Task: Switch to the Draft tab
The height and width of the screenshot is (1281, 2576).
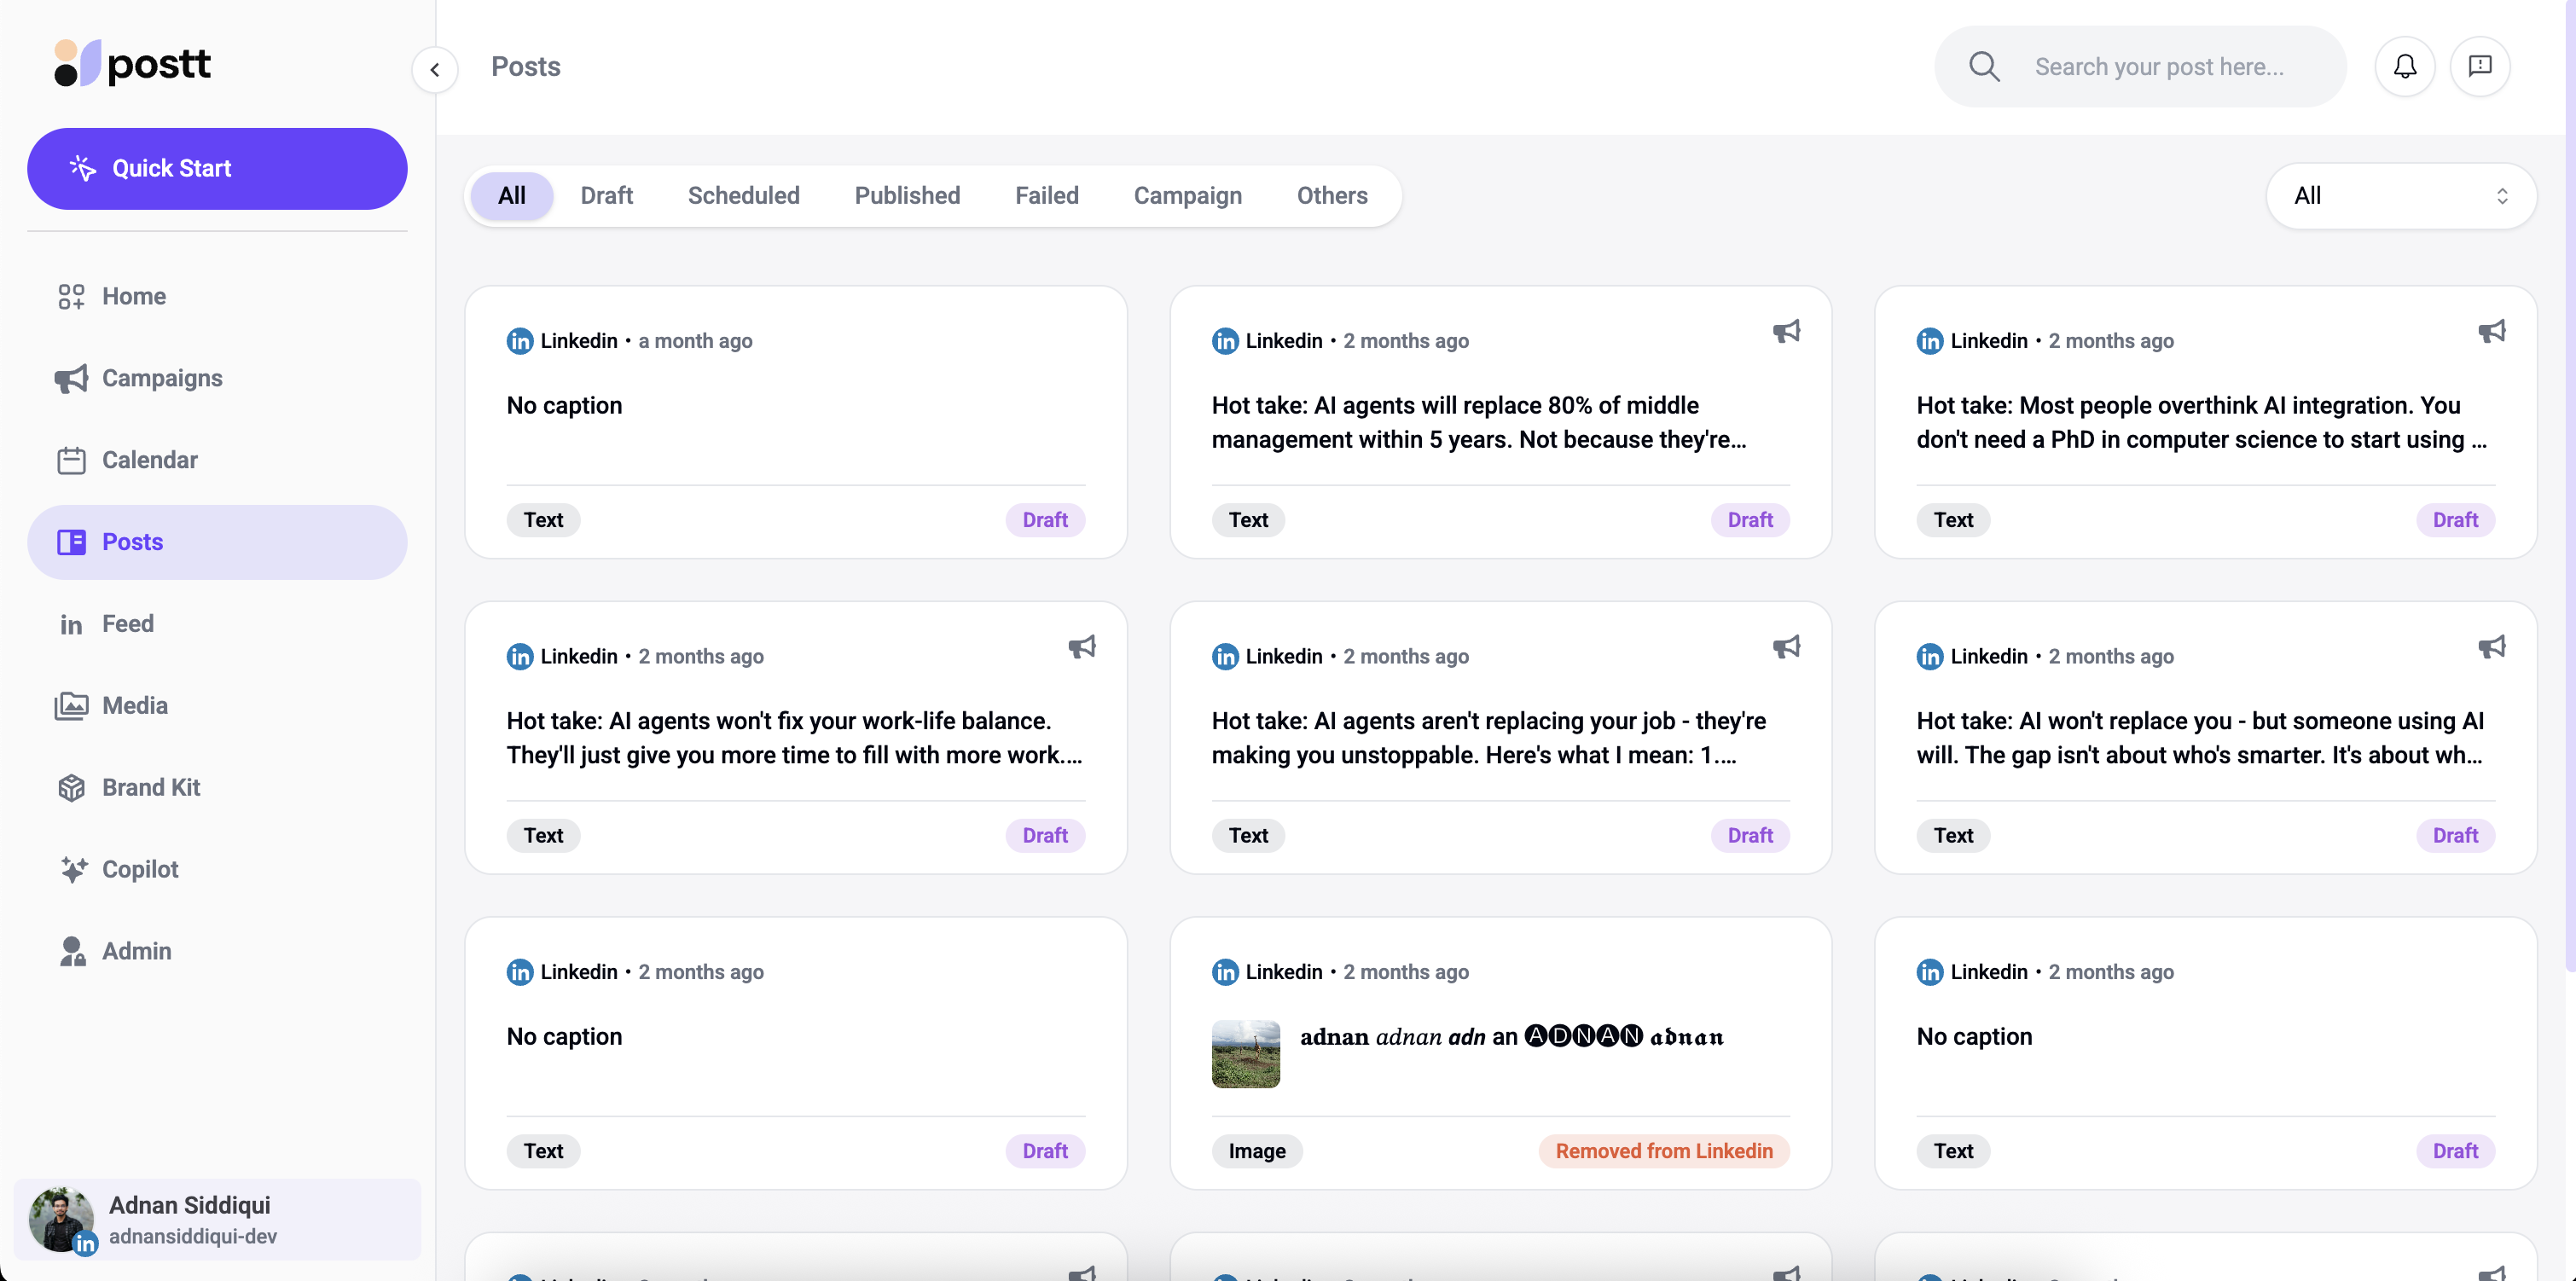Action: 606,196
